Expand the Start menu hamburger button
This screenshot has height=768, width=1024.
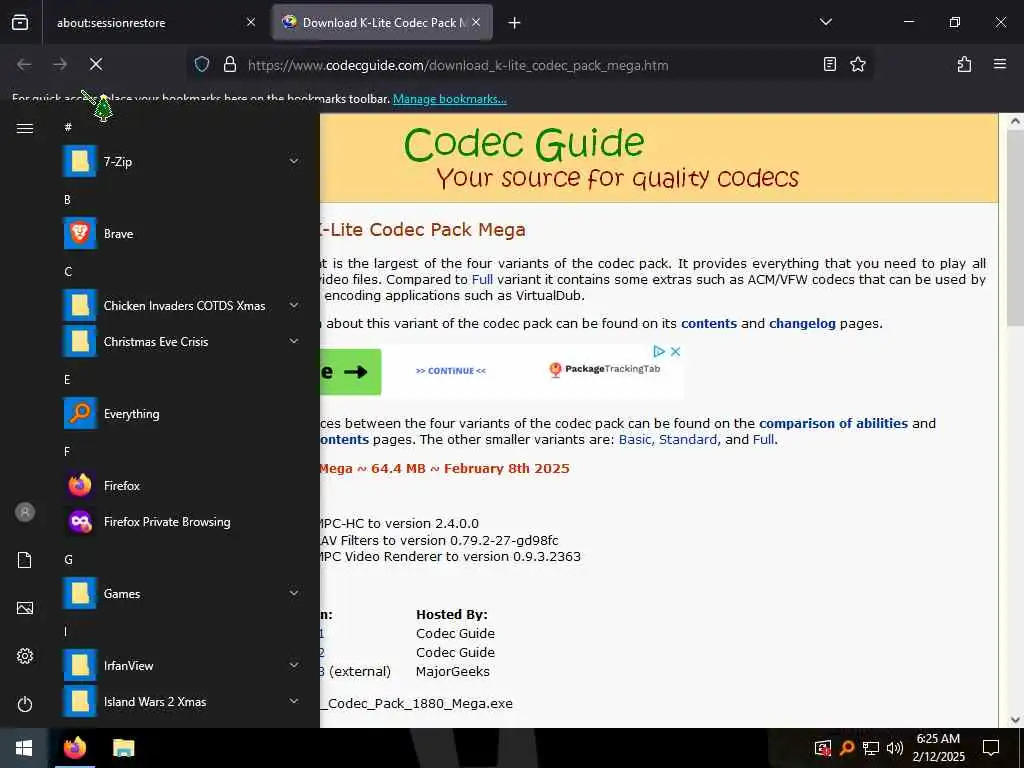pyautogui.click(x=25, y=128)
